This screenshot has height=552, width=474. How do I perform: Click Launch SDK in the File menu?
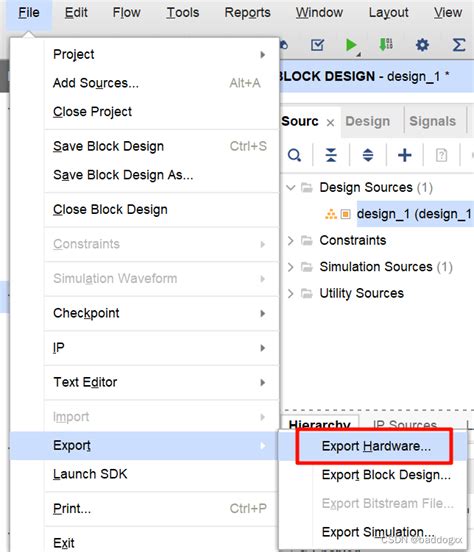(x=90, y=474)
